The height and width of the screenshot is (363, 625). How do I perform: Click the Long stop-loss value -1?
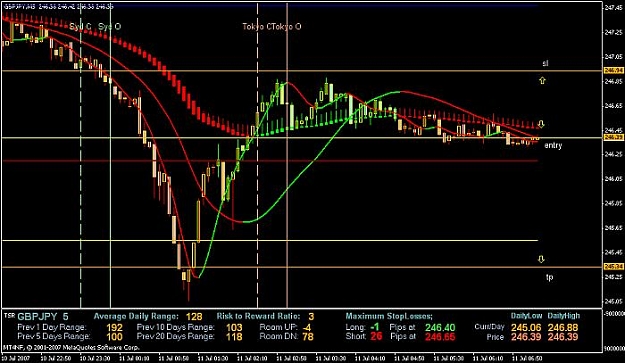374,328
